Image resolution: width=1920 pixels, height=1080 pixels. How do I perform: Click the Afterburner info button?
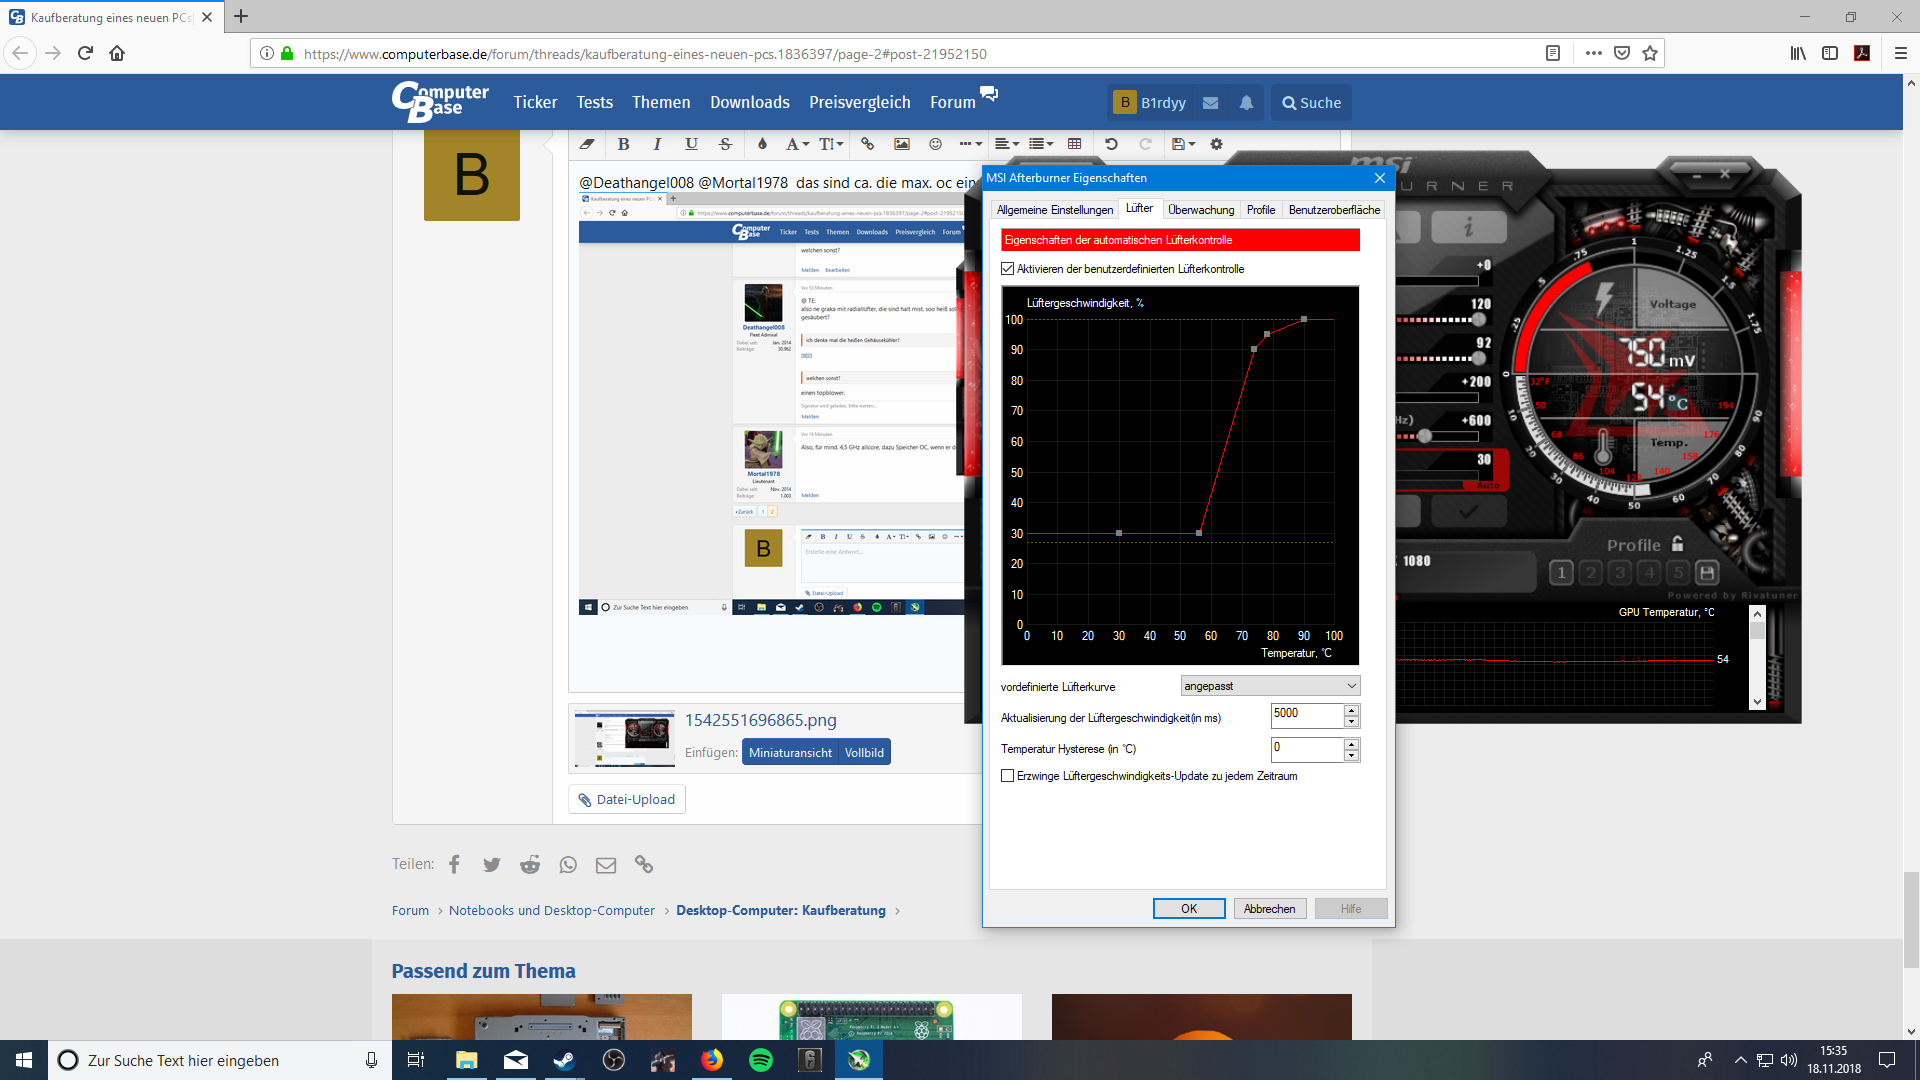1468,227
